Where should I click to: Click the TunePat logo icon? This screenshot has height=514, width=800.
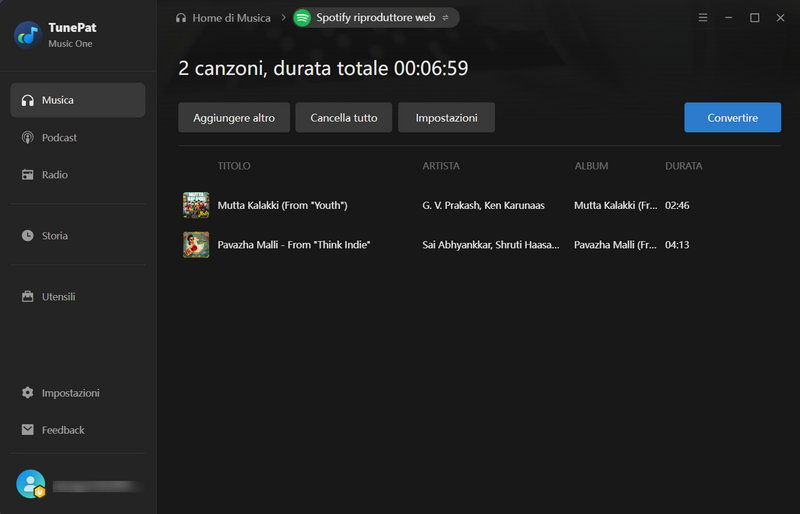click(x=28, y=35)
